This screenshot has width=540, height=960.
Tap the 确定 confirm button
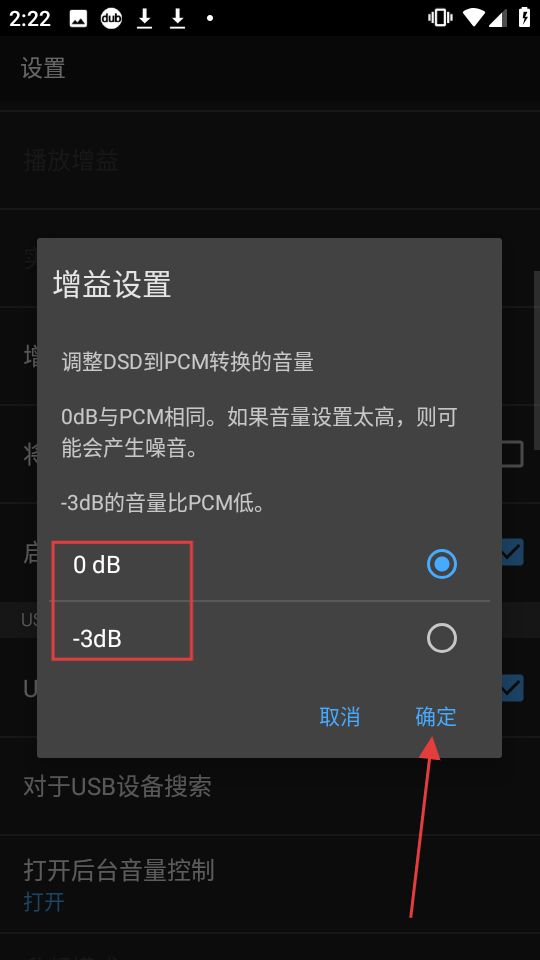tap(436, 716)
